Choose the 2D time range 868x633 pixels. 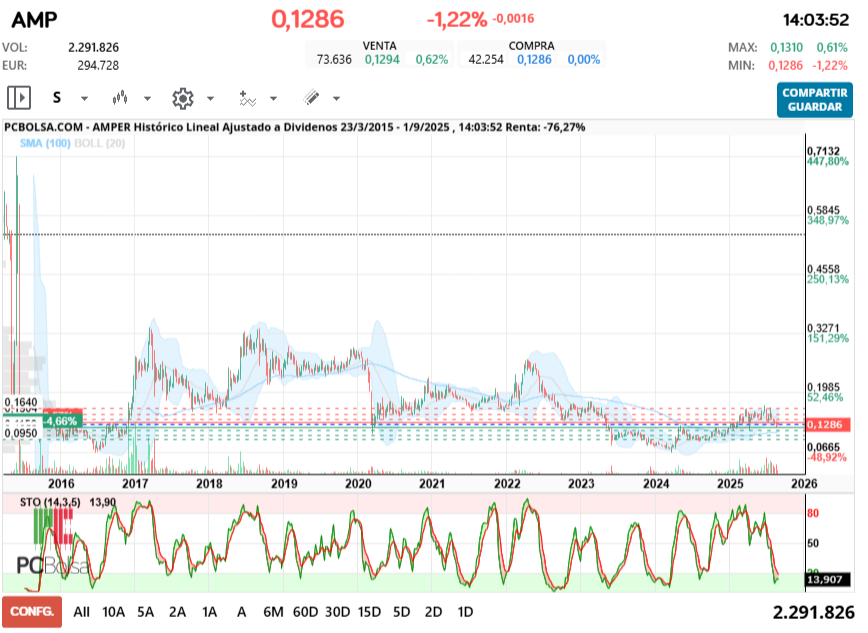pyautogui.click(x=433, y=612)
